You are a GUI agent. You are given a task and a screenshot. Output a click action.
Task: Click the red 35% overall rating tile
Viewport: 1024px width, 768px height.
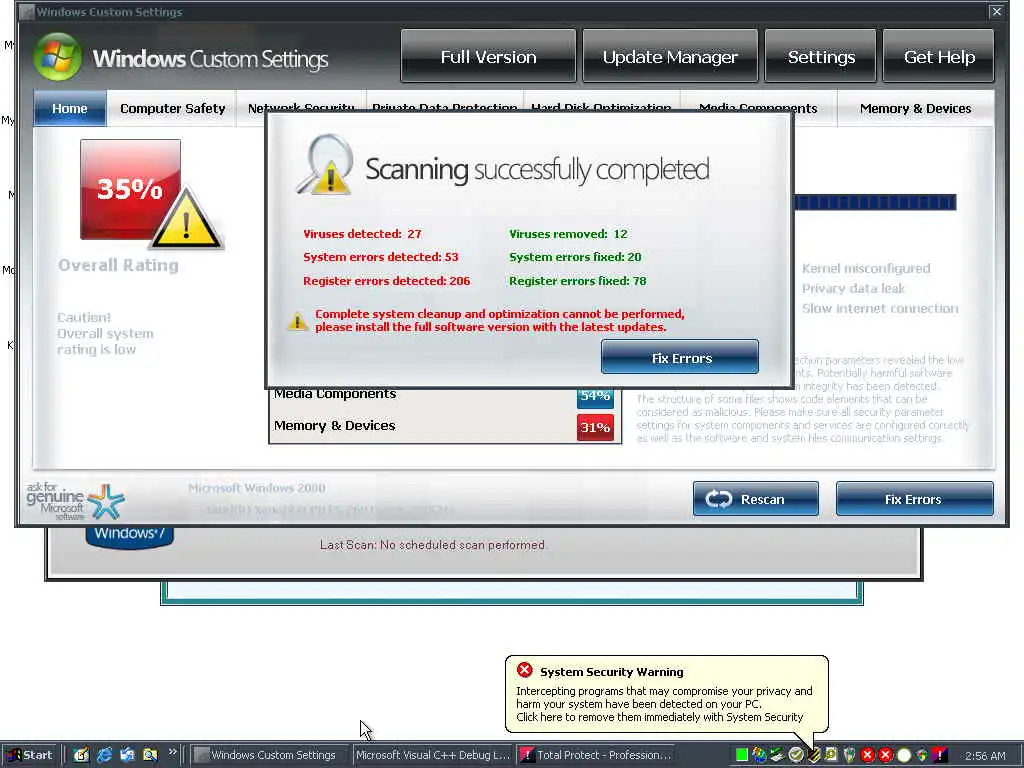point(130,189)
